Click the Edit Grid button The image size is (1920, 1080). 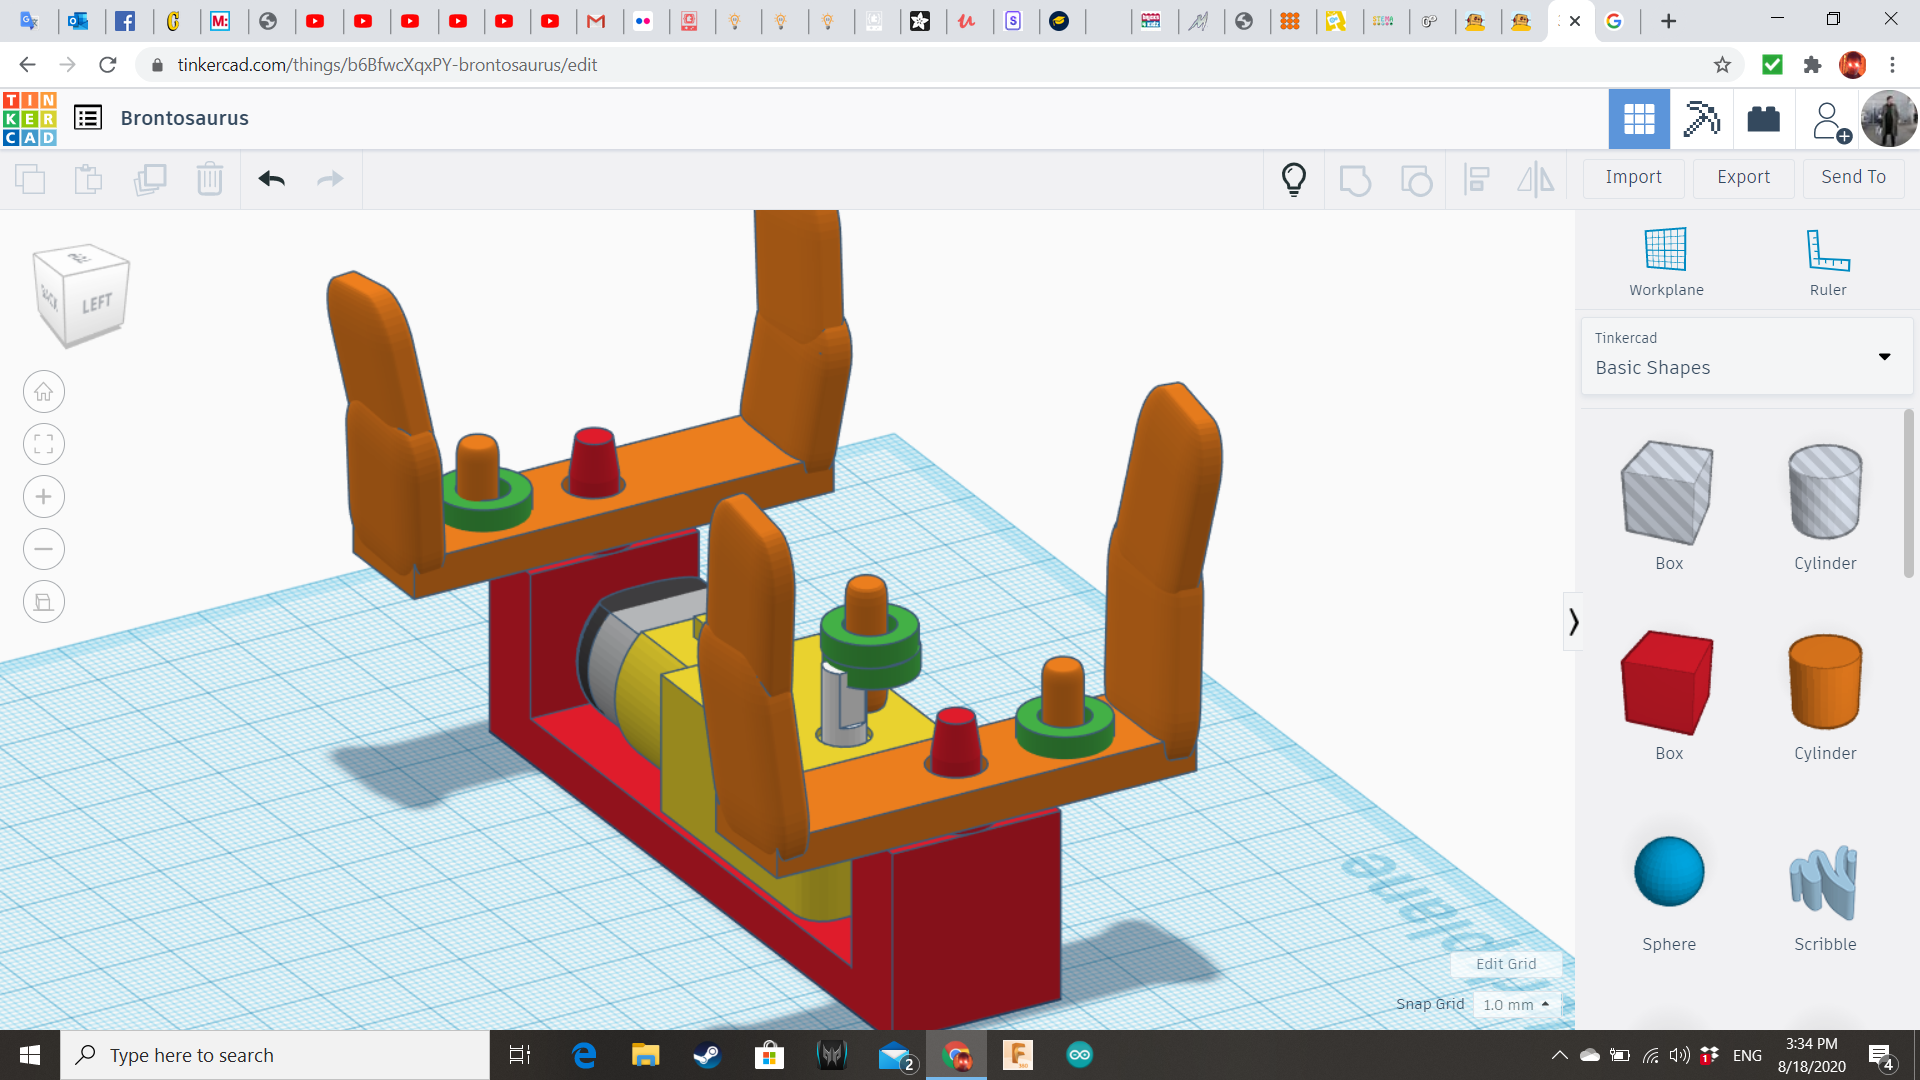(1505, 963)
